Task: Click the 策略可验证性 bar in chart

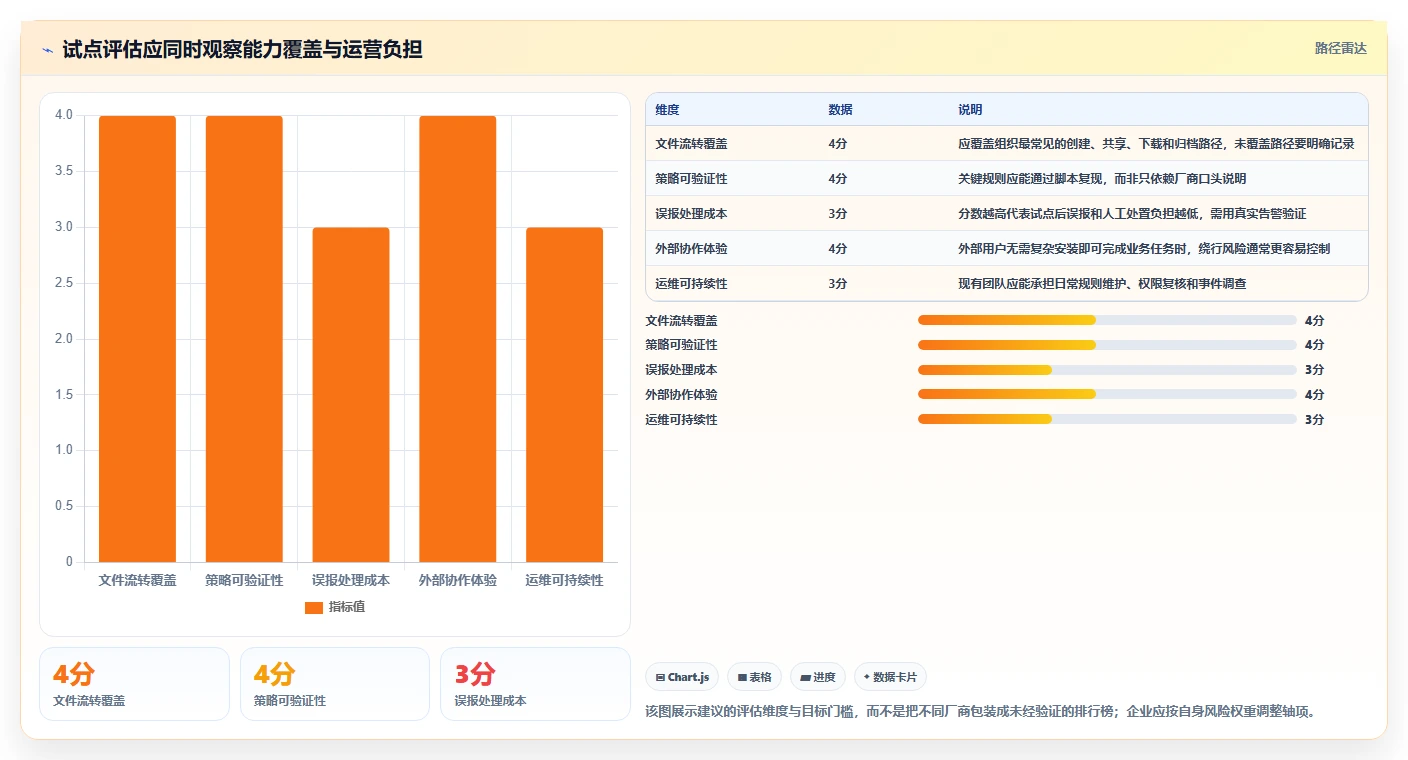Action: click(x=244, y=339)
